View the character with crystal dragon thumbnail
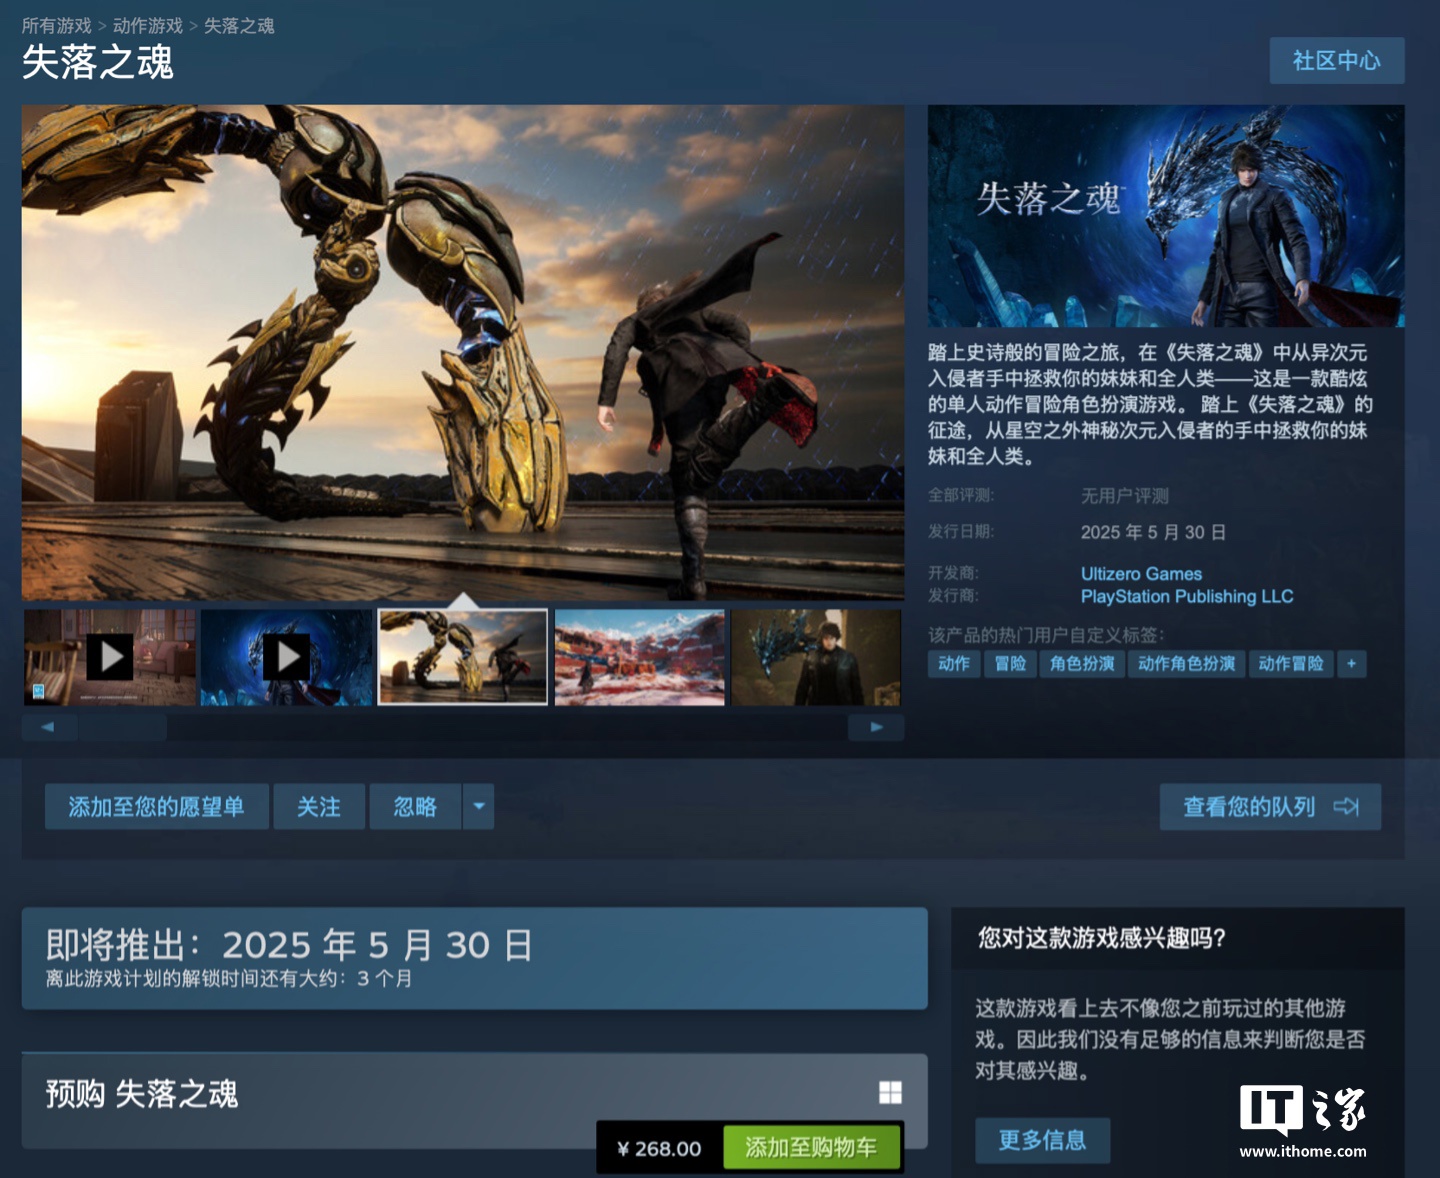This screenshot has height=1178, width=1440. coord(816,658)
